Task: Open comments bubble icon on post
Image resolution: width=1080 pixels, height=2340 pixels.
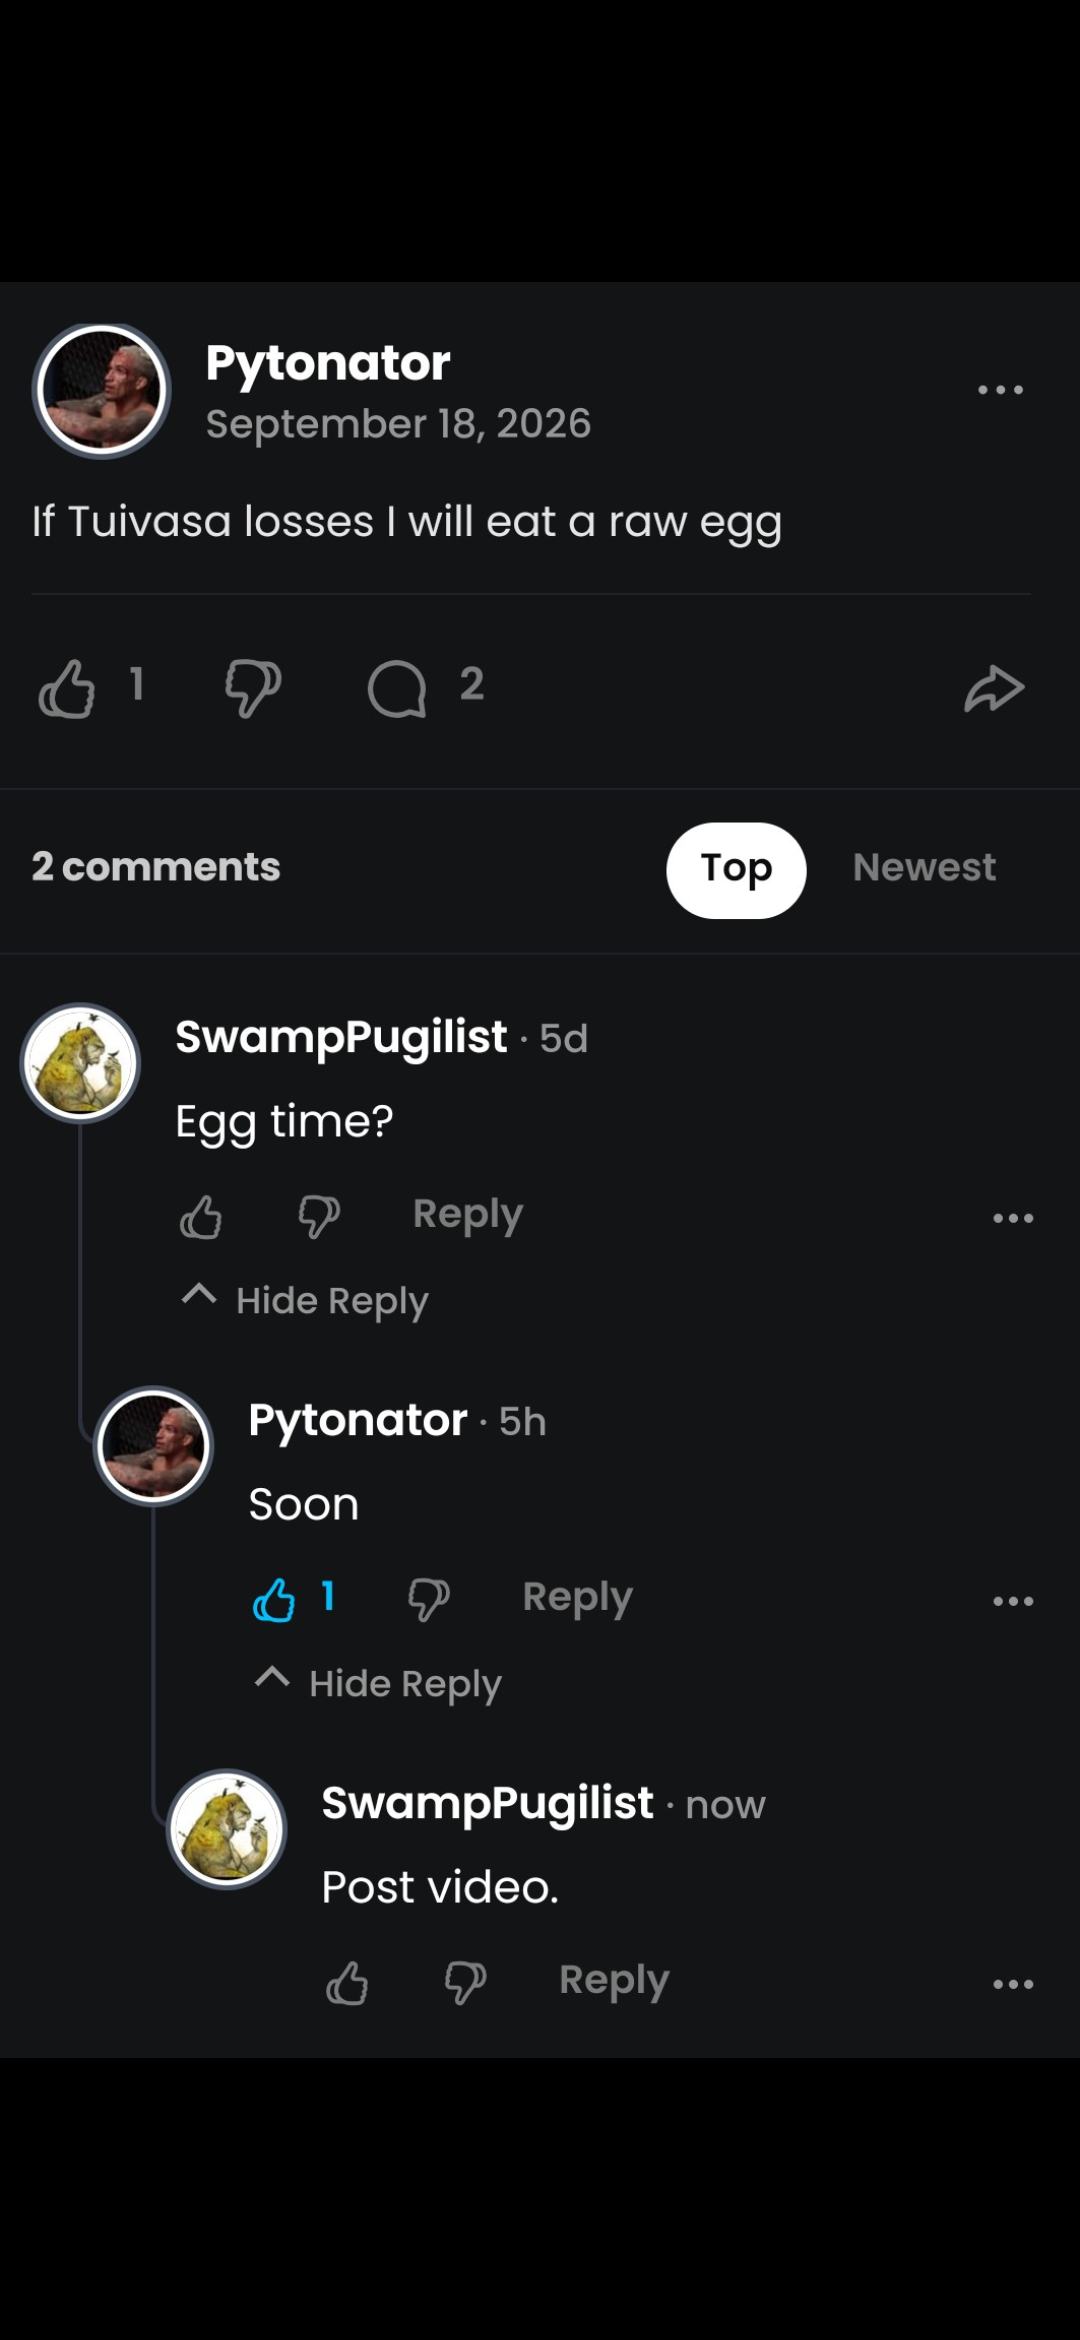Action: click(x=397, y=688)
